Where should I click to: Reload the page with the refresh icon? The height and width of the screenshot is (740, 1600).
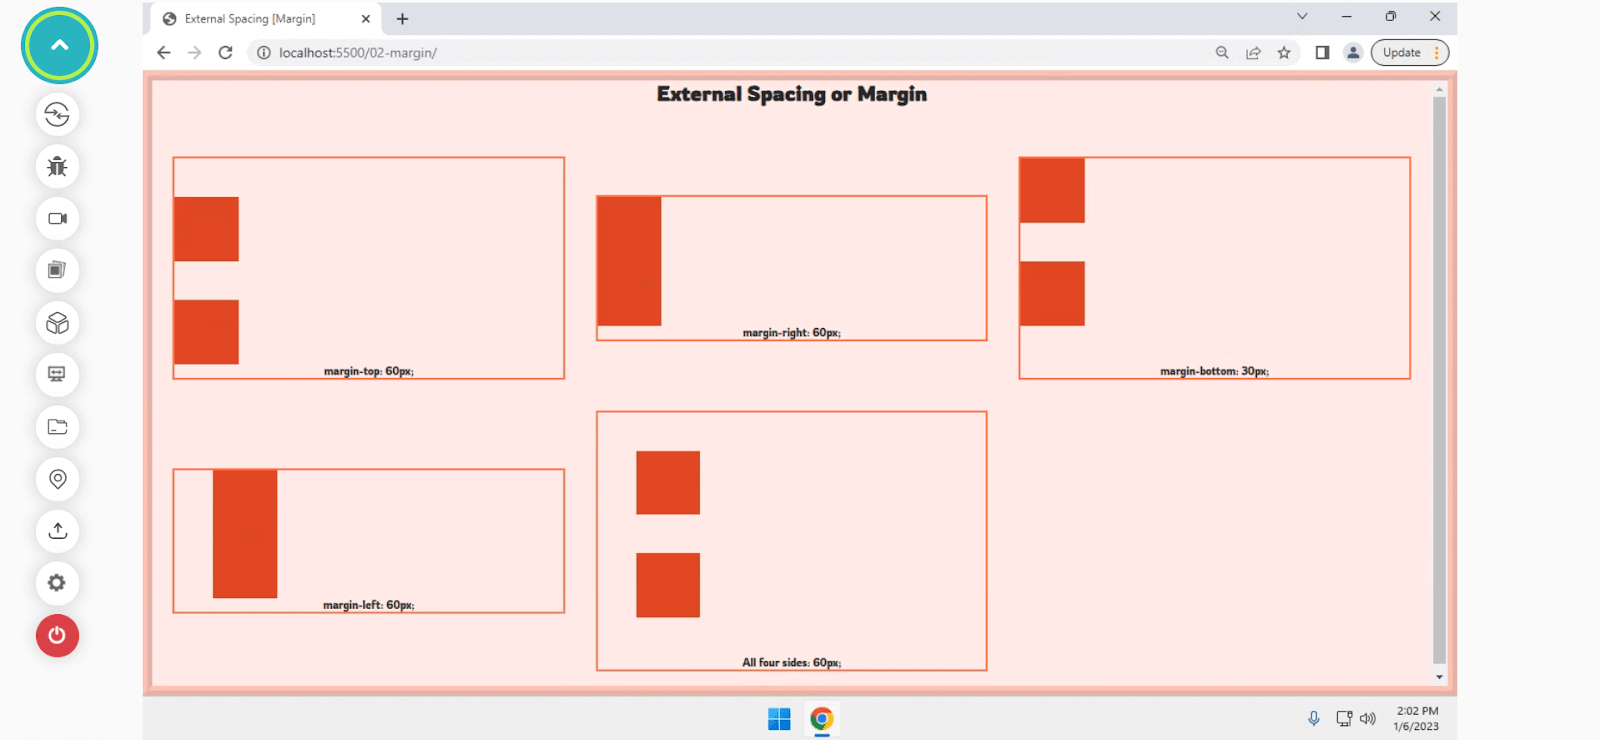[x=226, y=53]
